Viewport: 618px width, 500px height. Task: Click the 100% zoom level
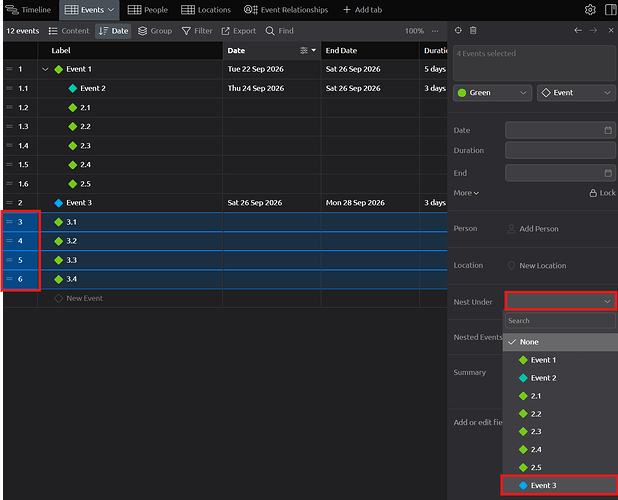coord(414,31)
